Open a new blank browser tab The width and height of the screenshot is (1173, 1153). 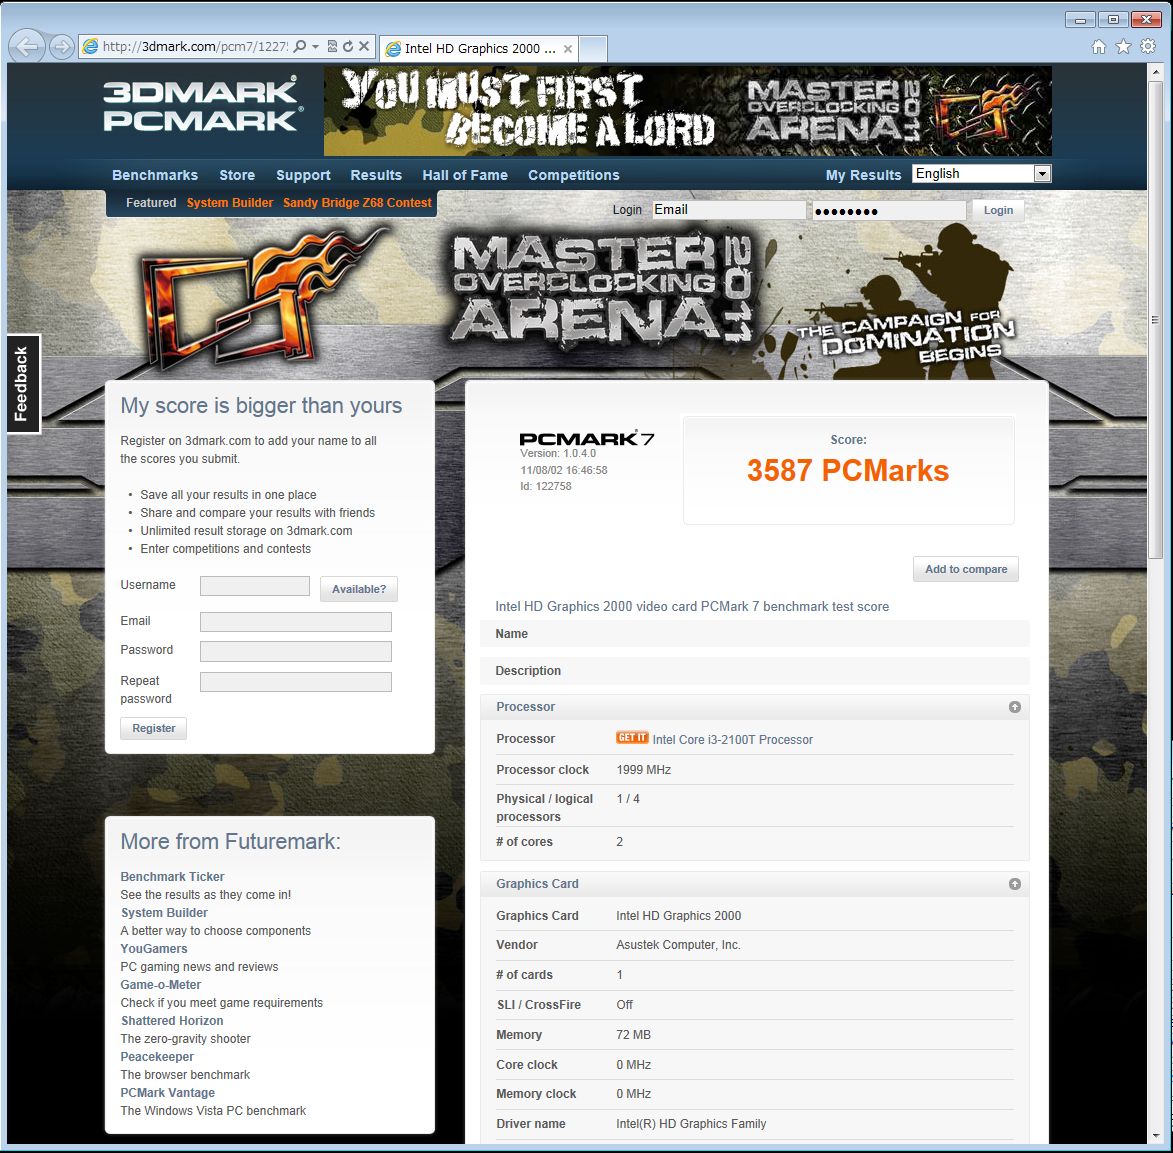click(592, 49)
